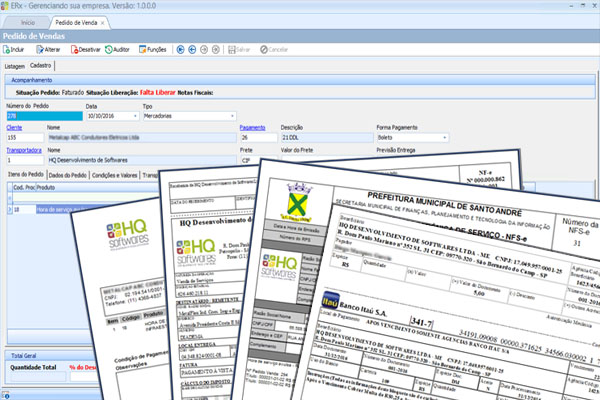Click the Cancelar button
The height and width of the screenshot is (400, 600).
(x=274, y=50)
